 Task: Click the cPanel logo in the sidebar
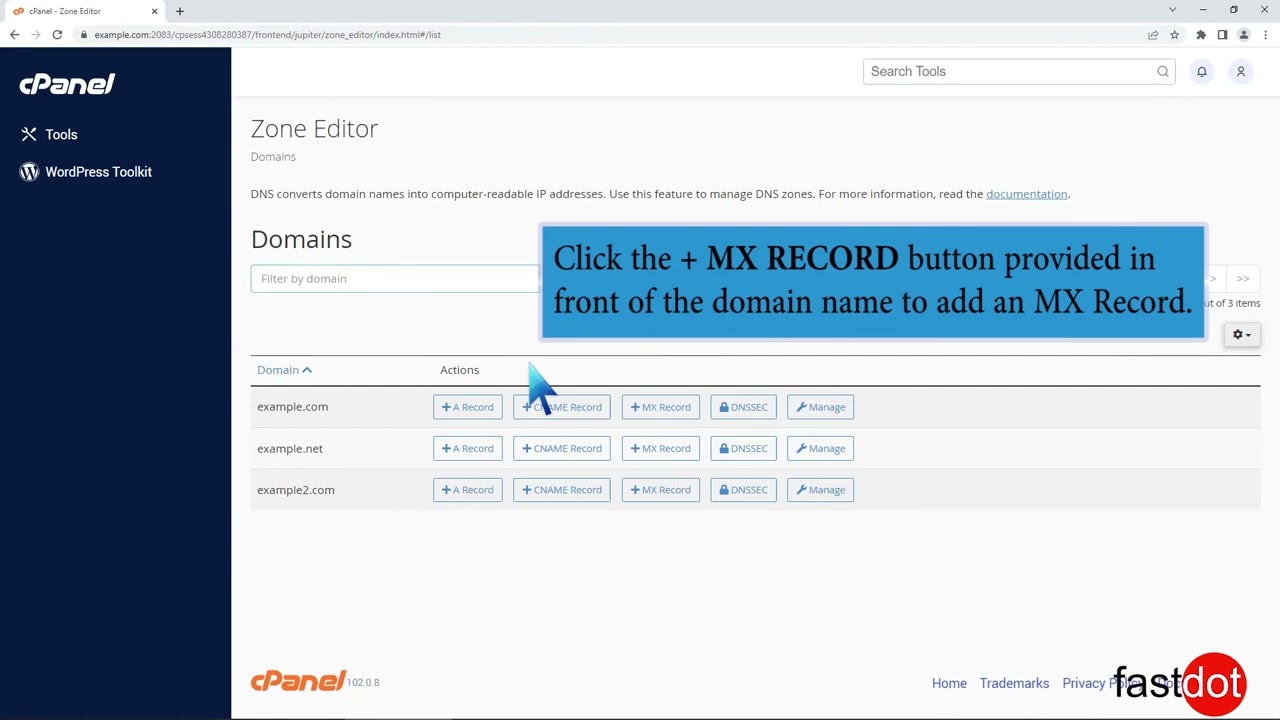[x=66, y=84]
